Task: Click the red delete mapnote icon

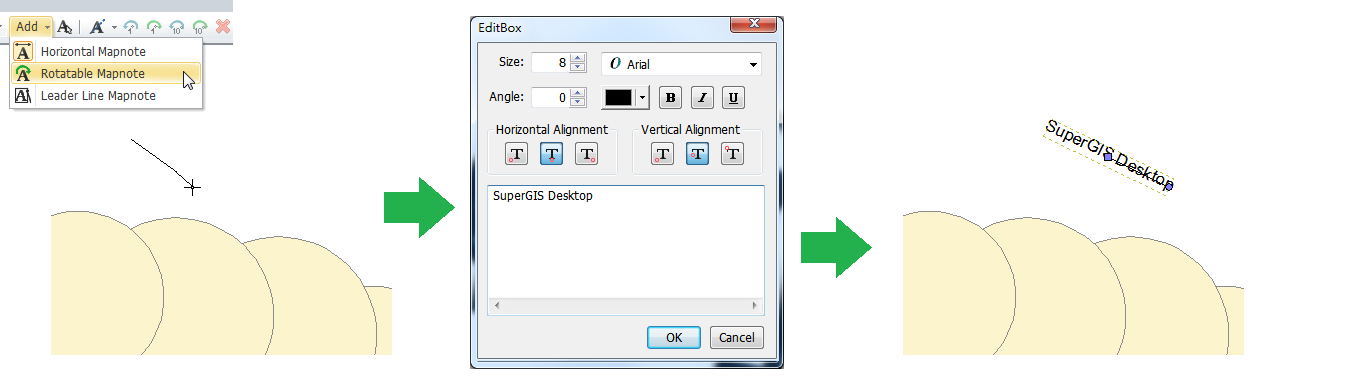Action: pyautogui.click(x=223, y=27)
